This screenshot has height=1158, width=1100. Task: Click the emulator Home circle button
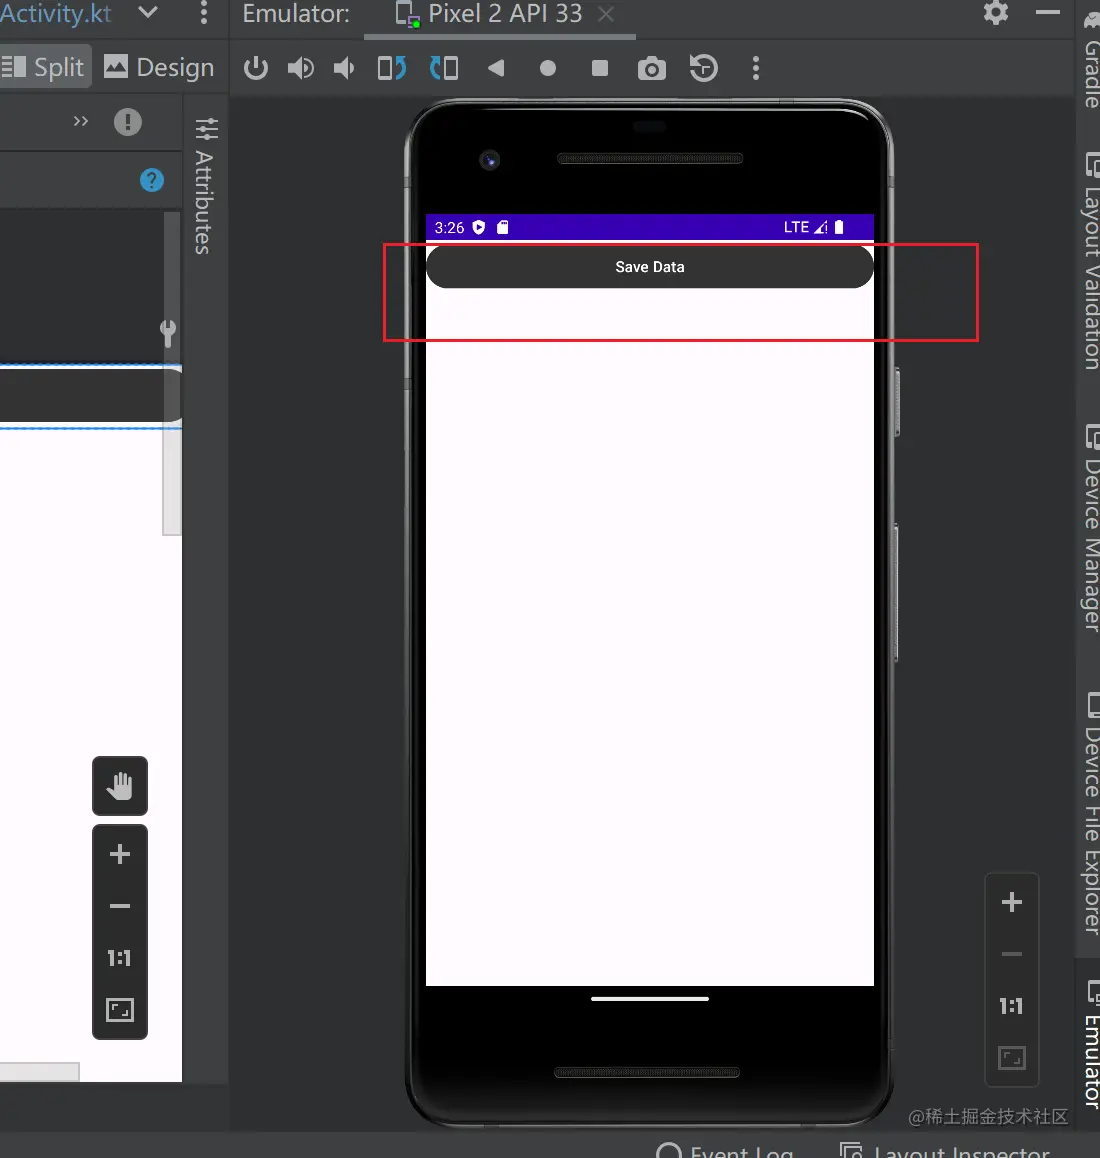pos(547,68)
